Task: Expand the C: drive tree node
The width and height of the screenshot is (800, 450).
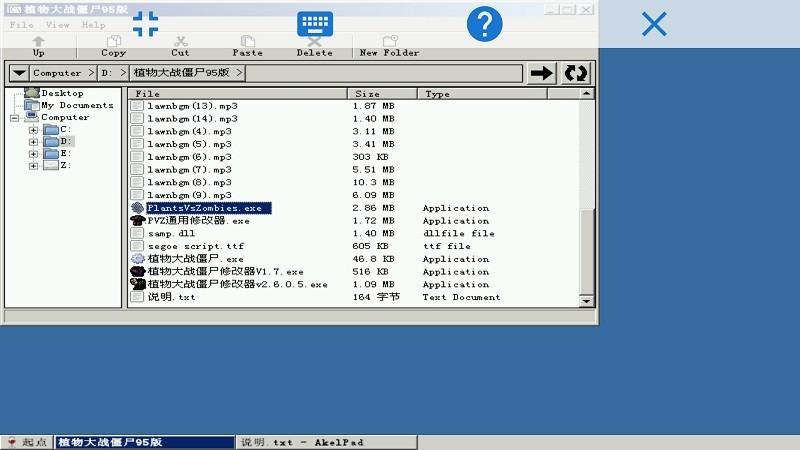Action: pyautogui.click(x=33, y=130)
